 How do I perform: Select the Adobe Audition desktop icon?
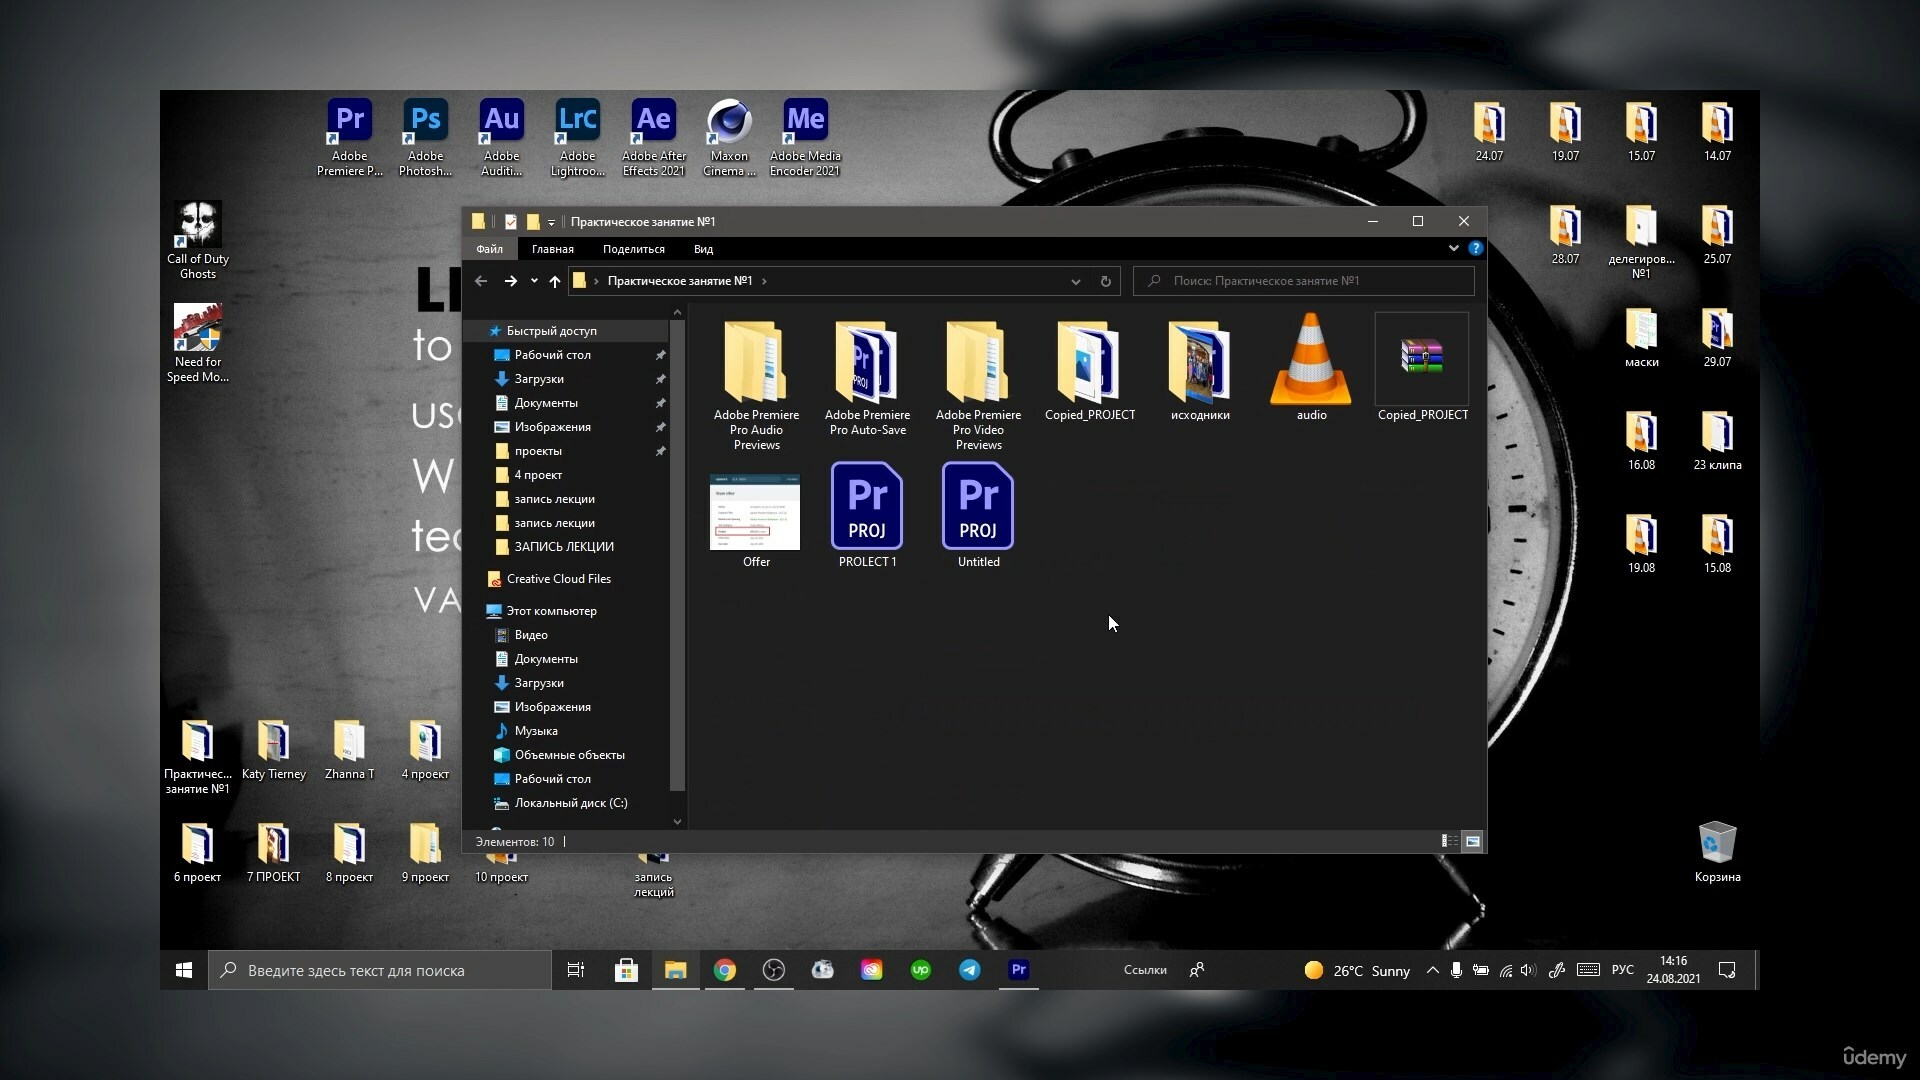tap(501, 138)
